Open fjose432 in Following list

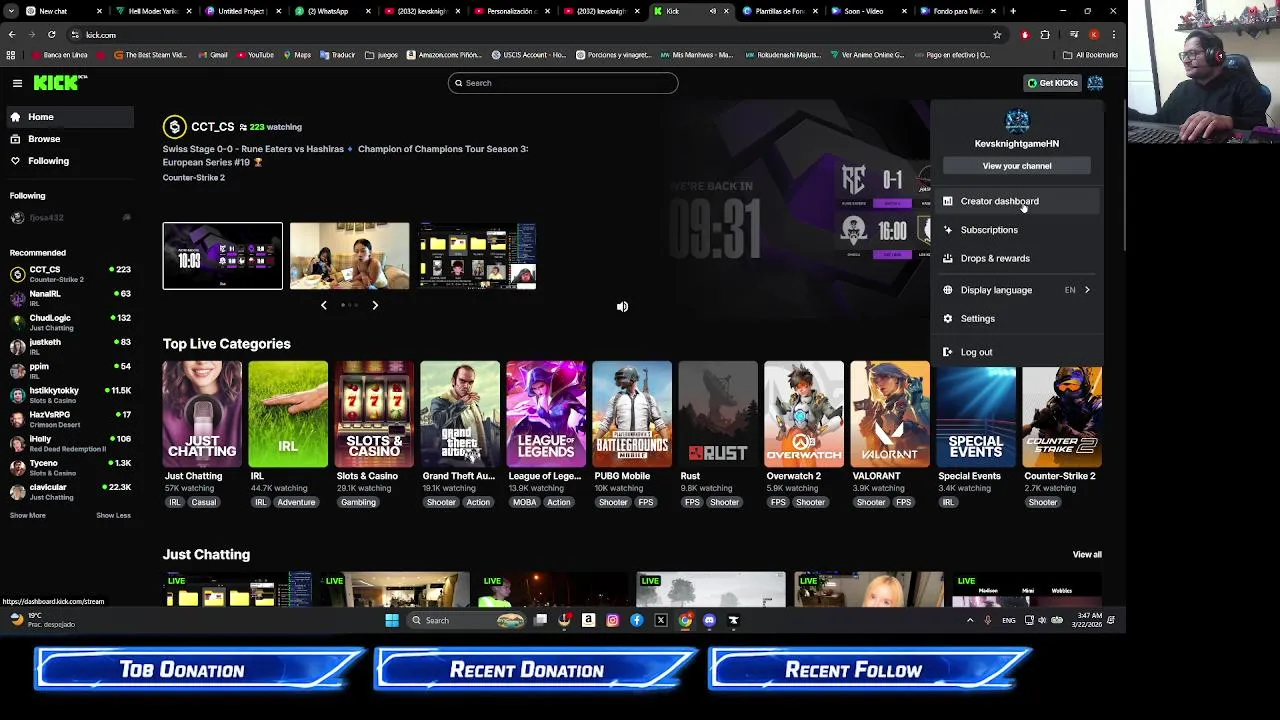tap(70, 218)
